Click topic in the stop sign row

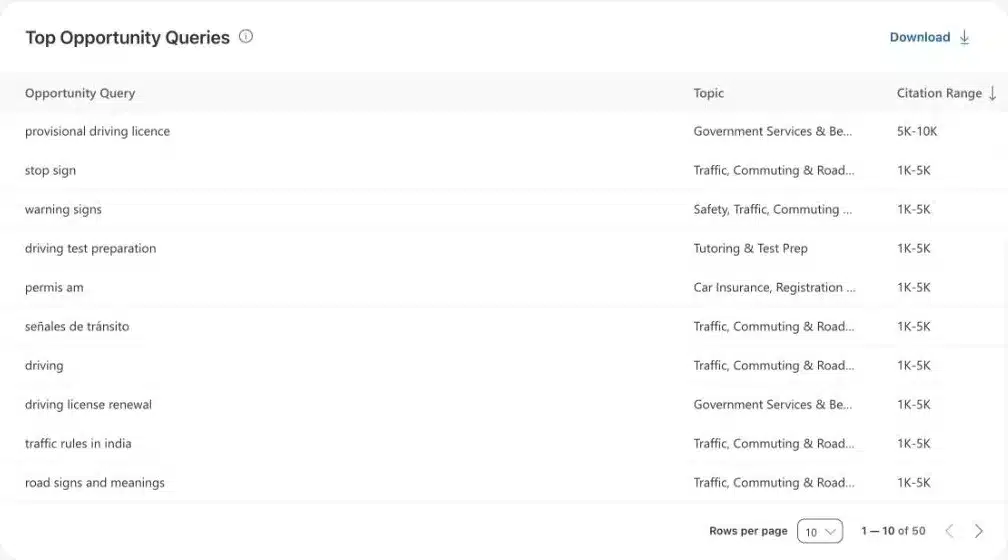click(773, 170)
